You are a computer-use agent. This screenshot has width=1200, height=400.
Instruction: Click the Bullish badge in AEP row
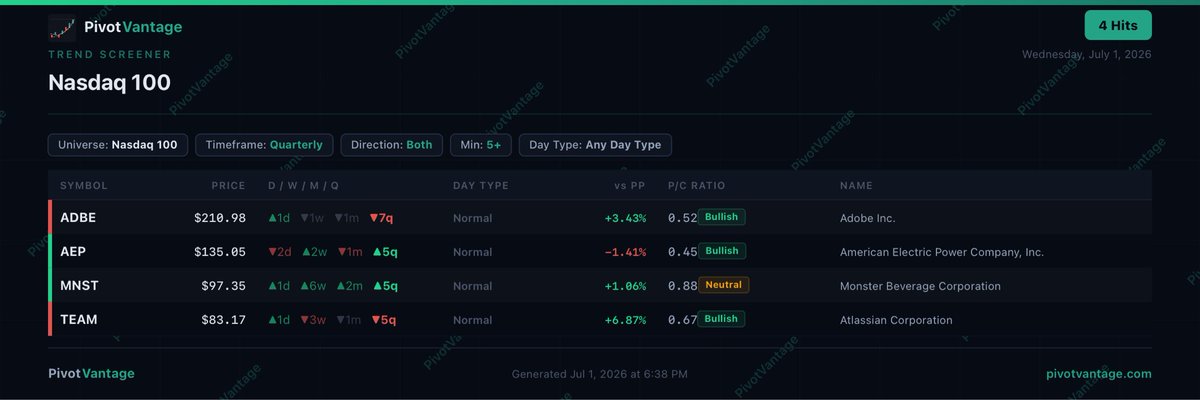click(x=722, y=251)
